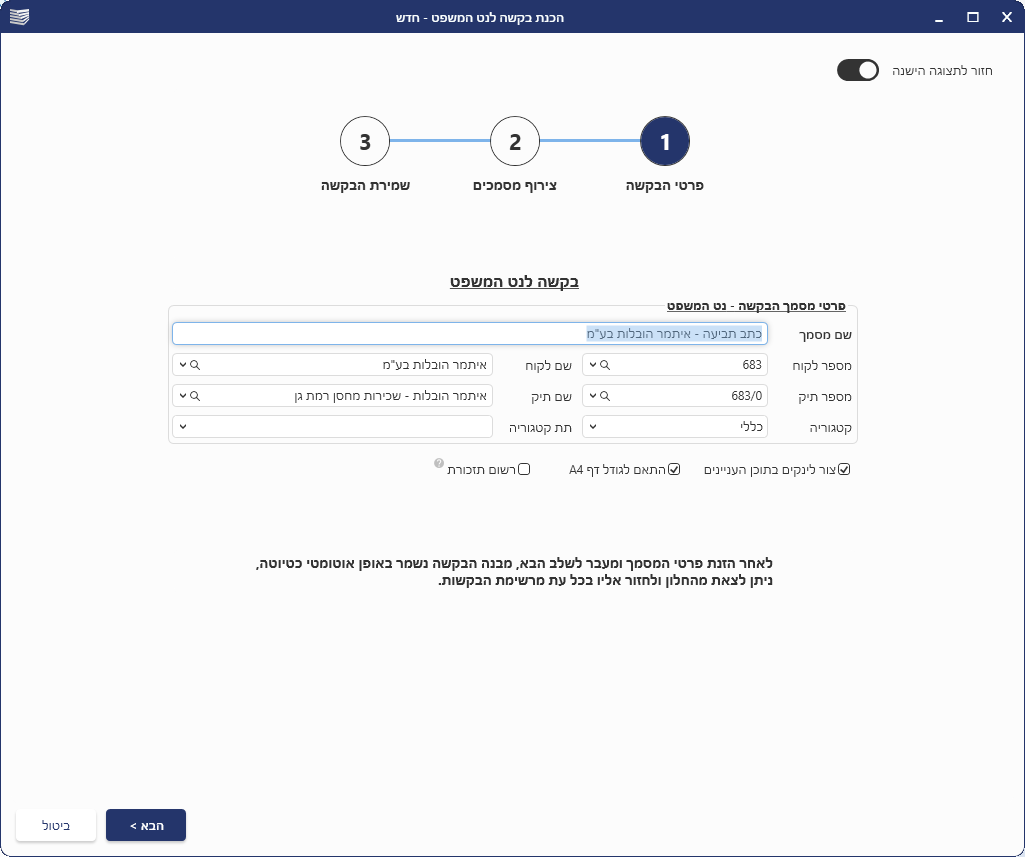Open the שם תיק dropdown arrow
This screenshot has width=1025, height=857.
181,396
